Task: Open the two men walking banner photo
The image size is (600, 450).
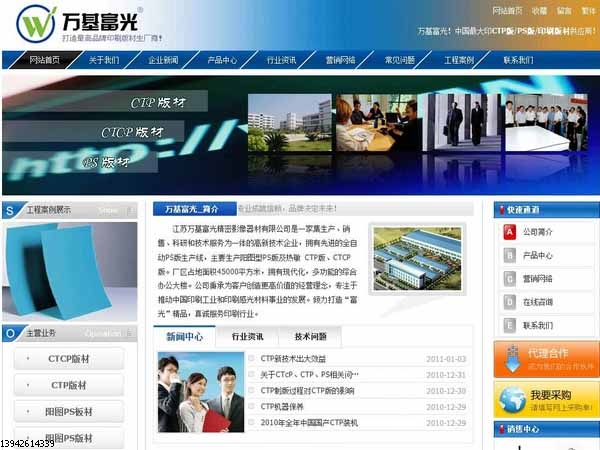Action: point(462,122)
